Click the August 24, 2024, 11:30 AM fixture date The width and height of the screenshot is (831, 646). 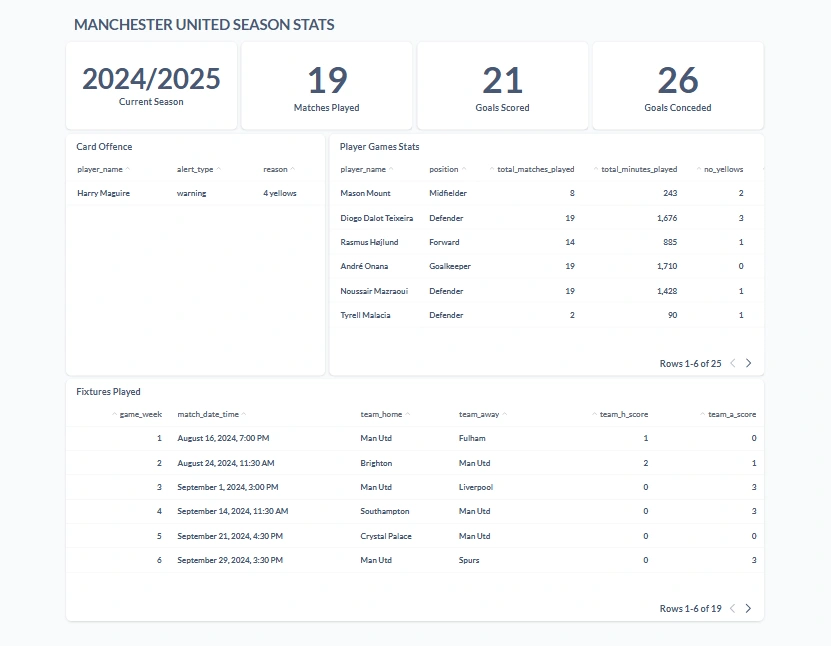pyautogui.click(x=226, y=463)
